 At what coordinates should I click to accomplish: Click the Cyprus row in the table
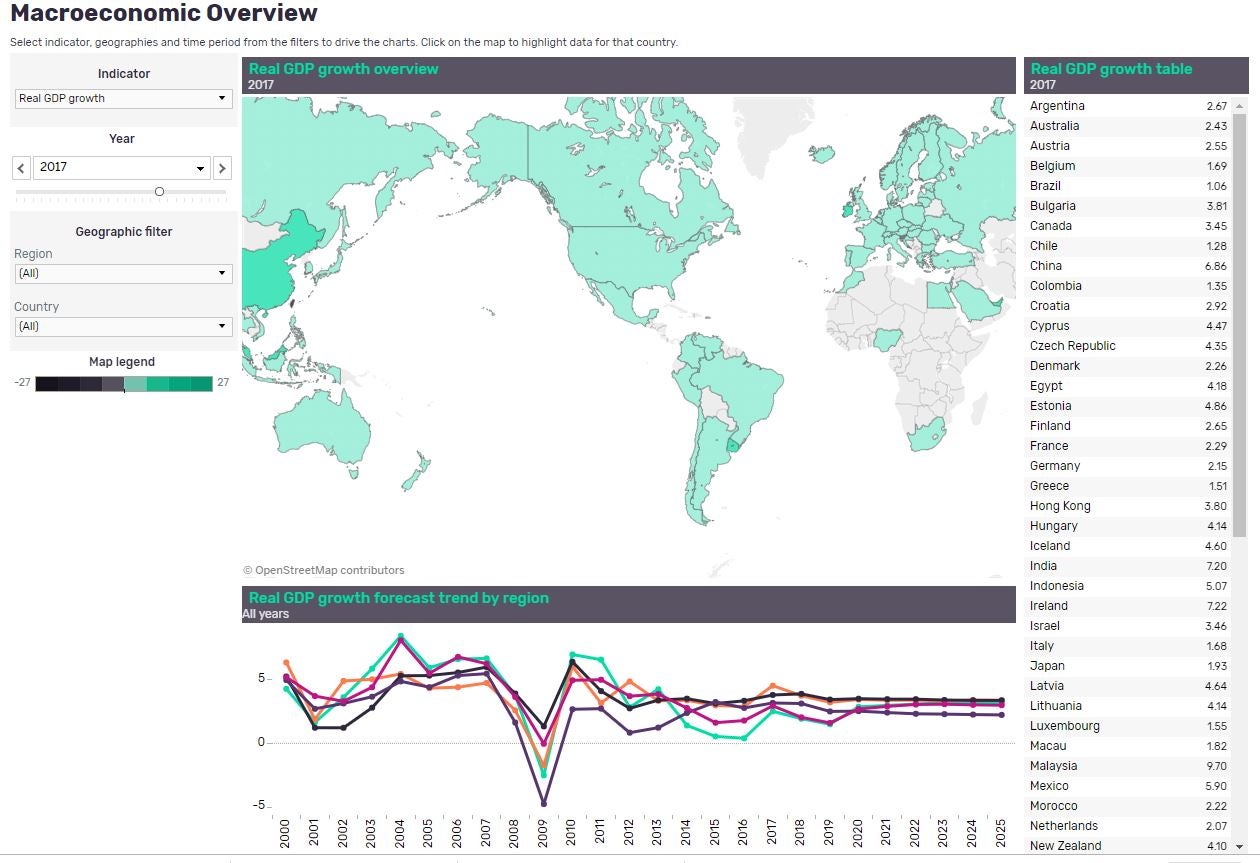tap(1128, 326)
